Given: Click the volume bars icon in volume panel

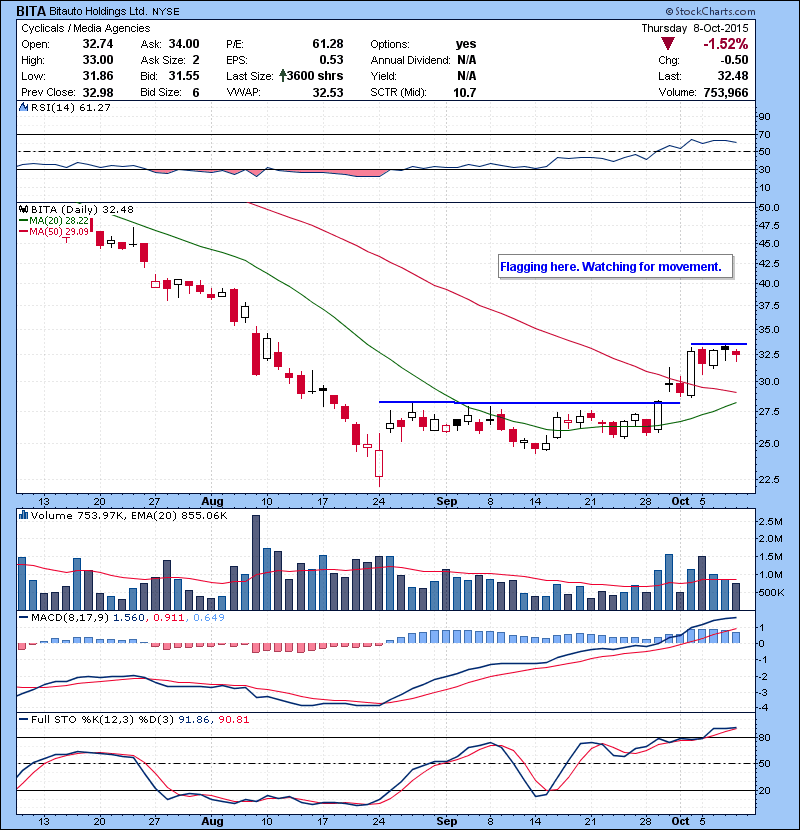Looking at the screenshot, I should pos(23,515).
